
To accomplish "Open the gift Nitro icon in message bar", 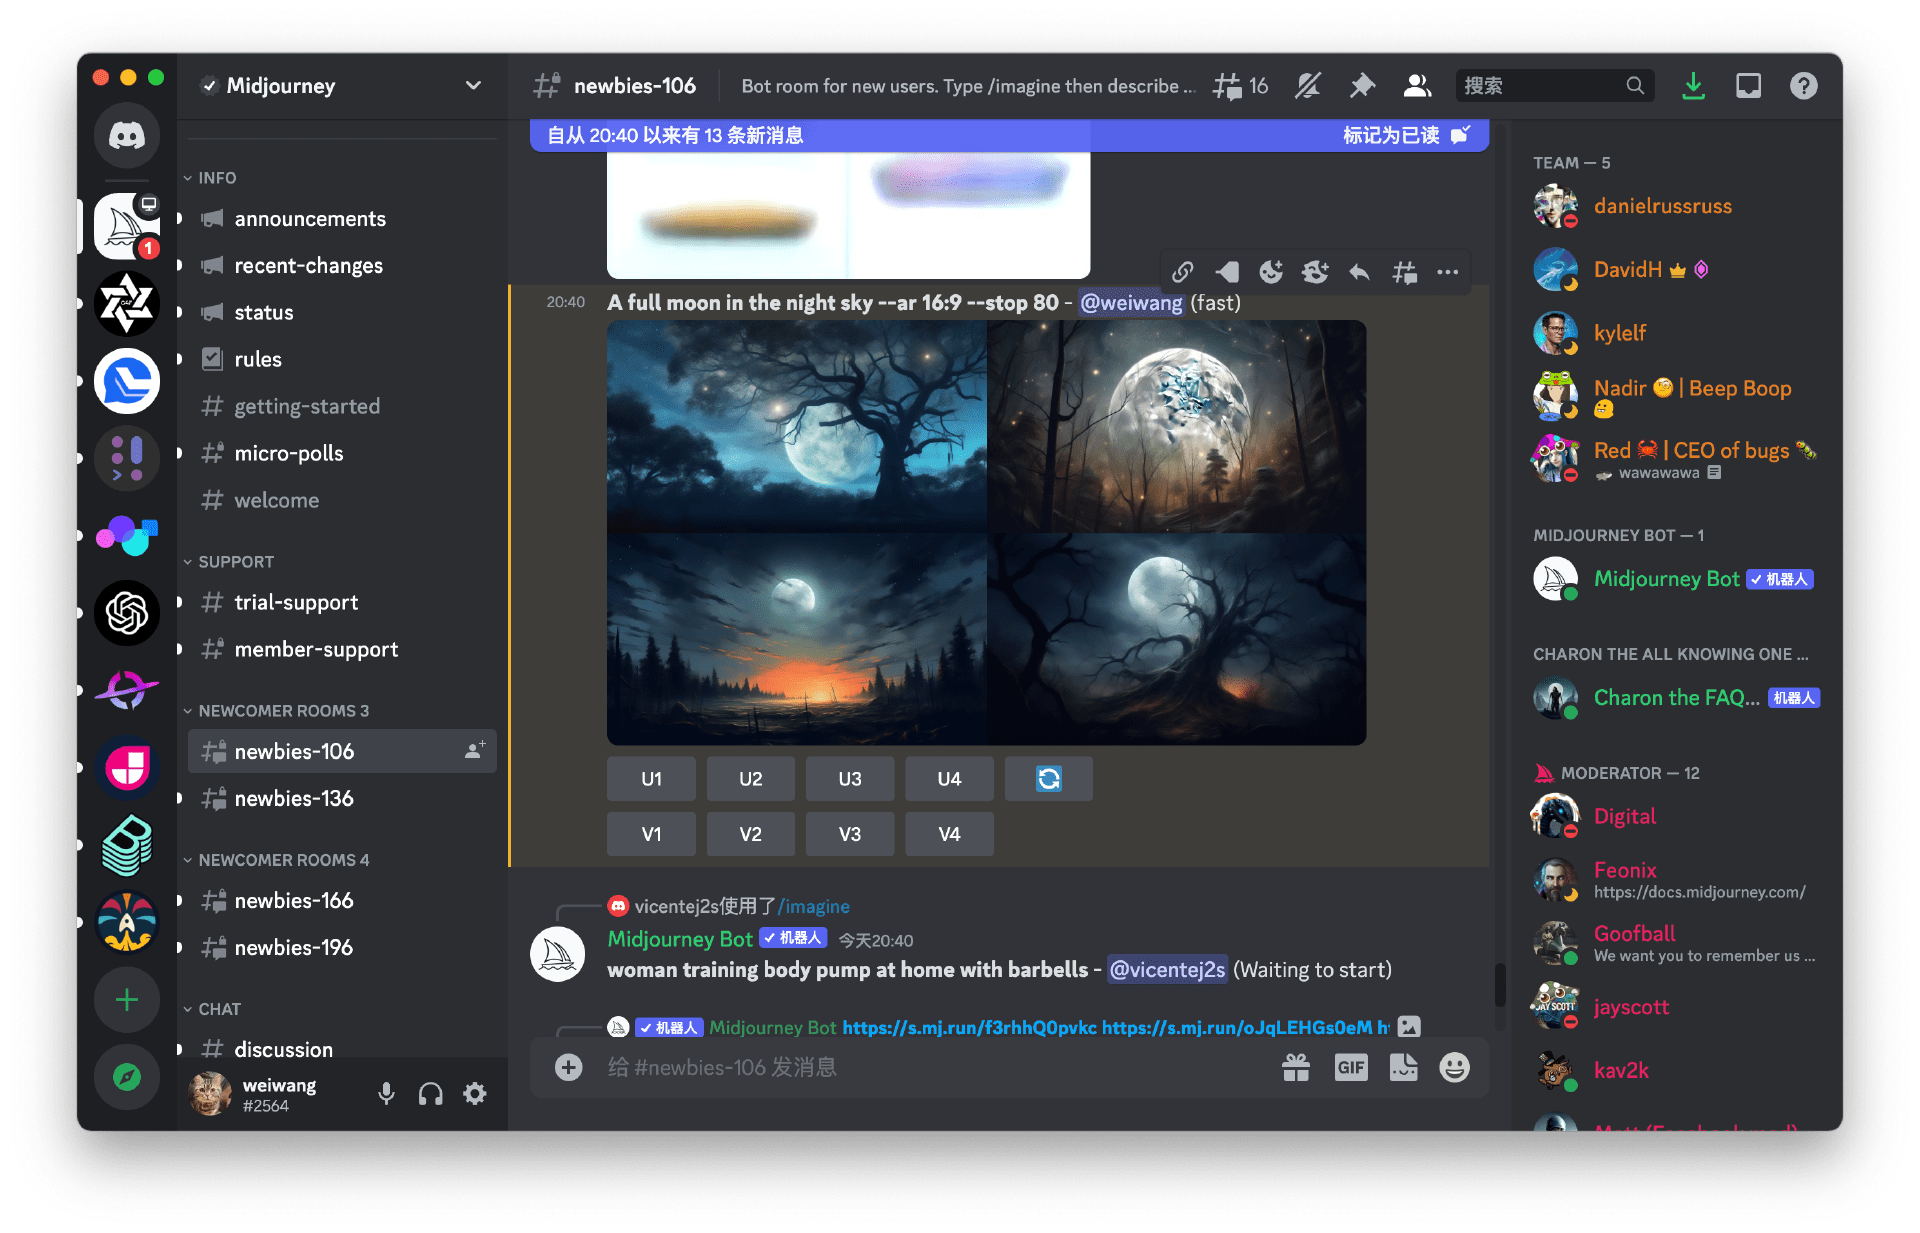I will [1296, 1068].
